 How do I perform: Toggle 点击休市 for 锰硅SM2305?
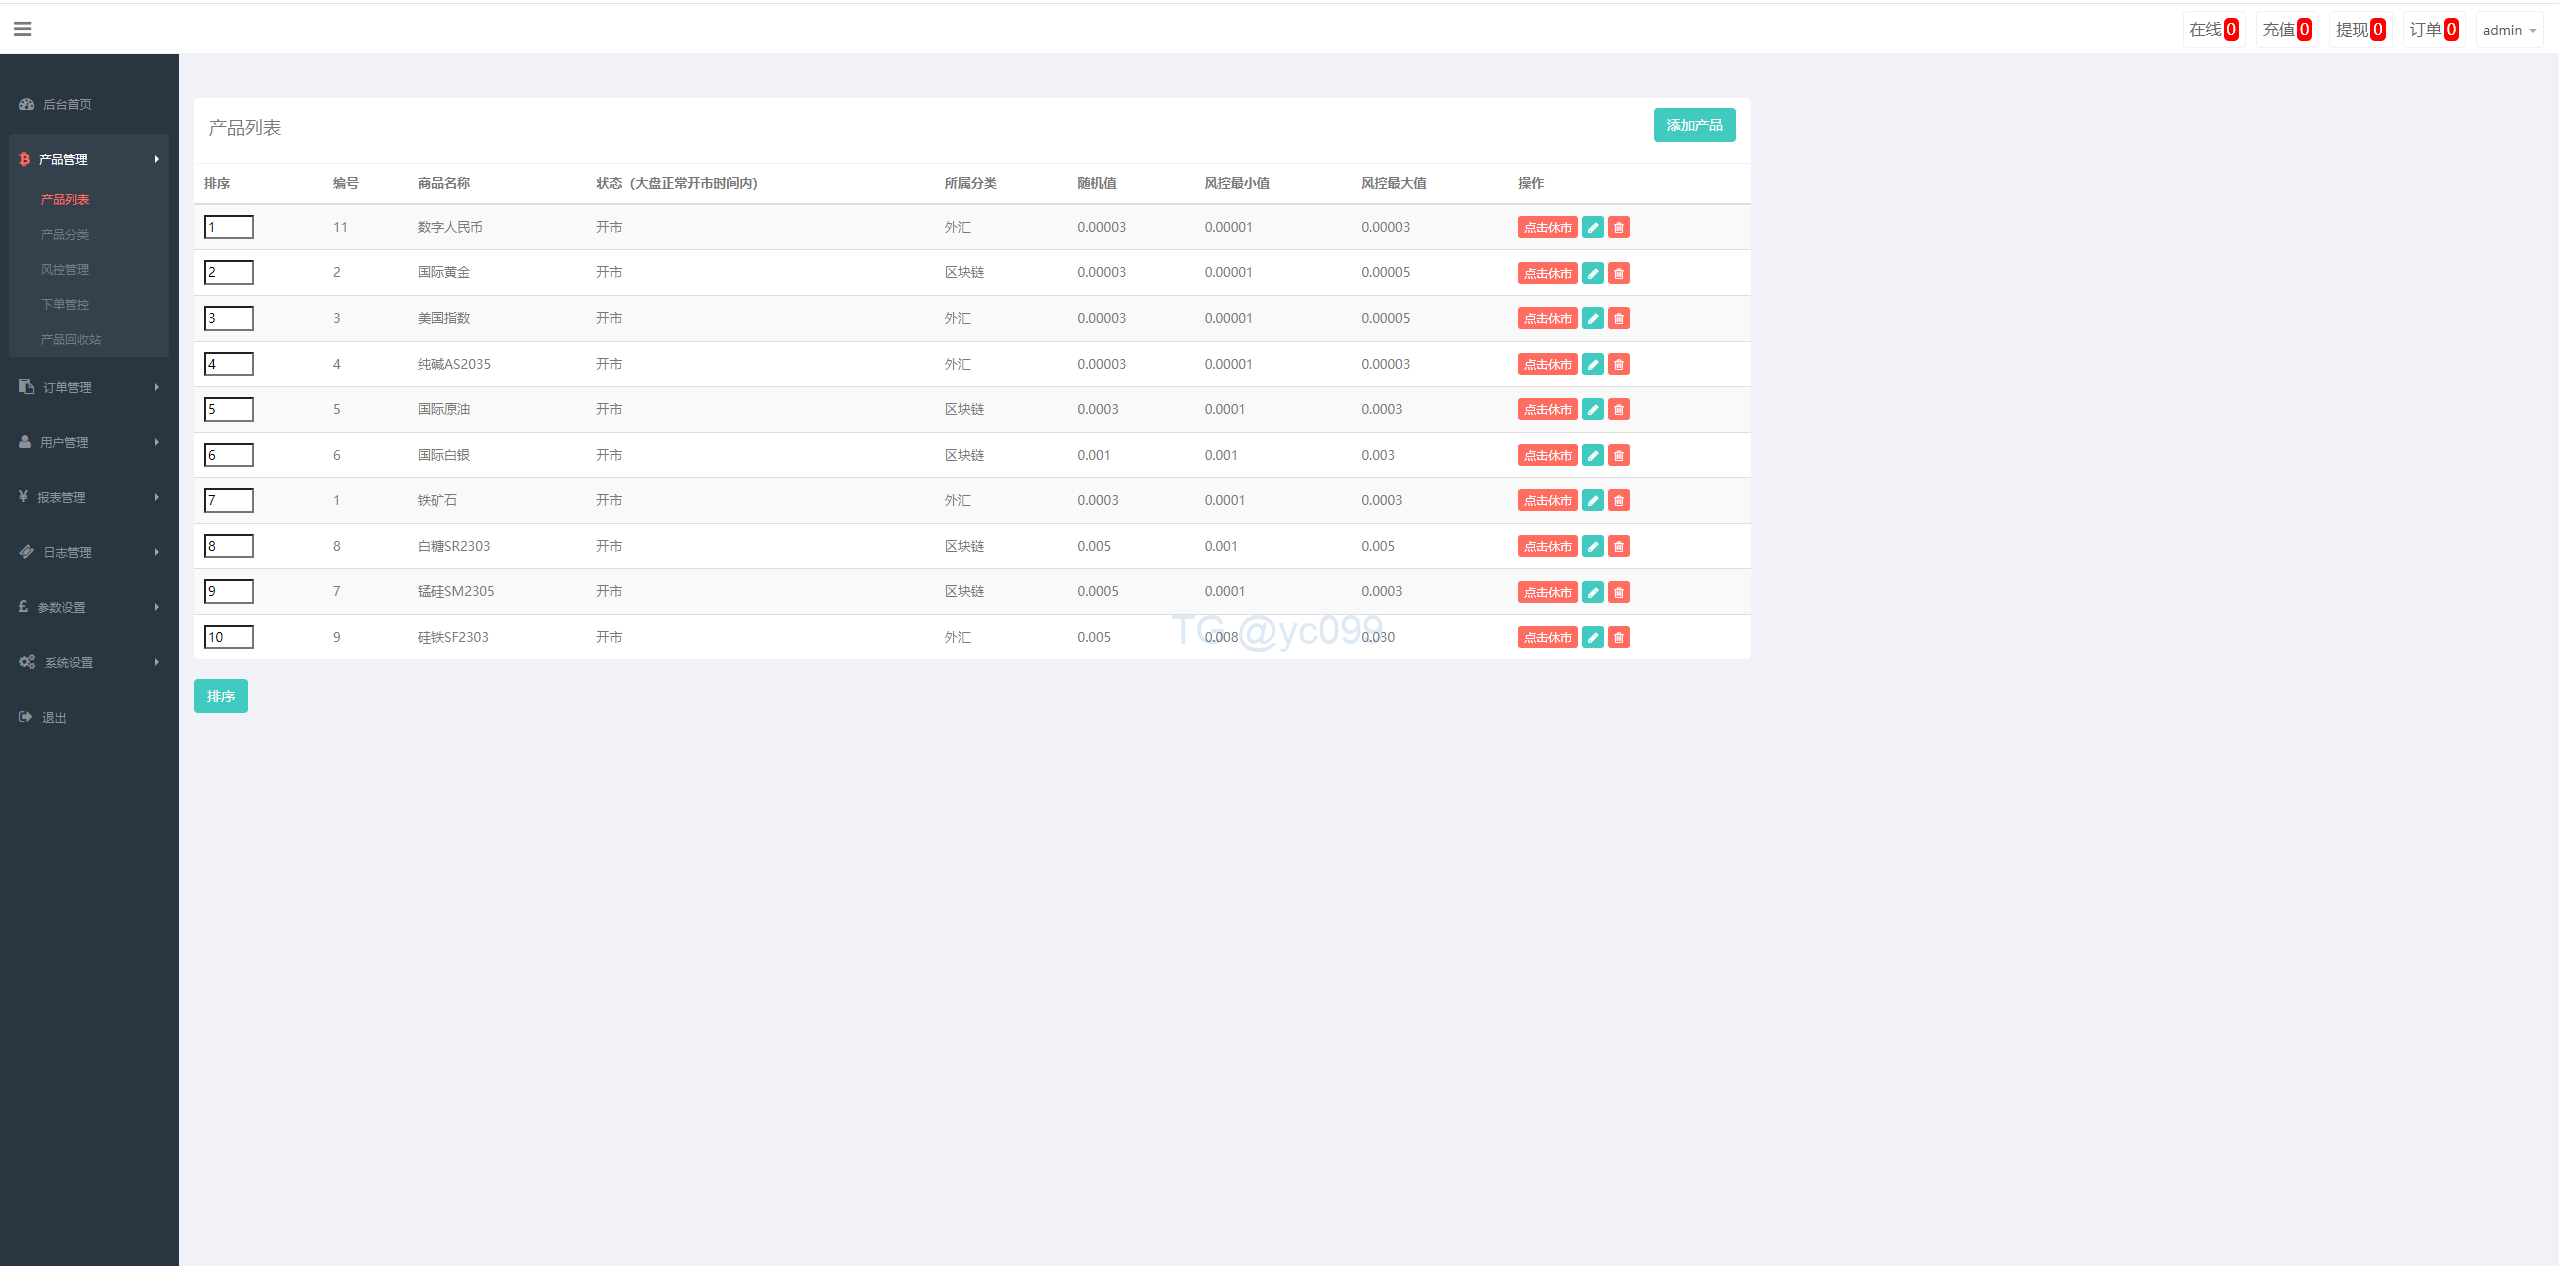pyautogui.click(x=1547, y=593)
